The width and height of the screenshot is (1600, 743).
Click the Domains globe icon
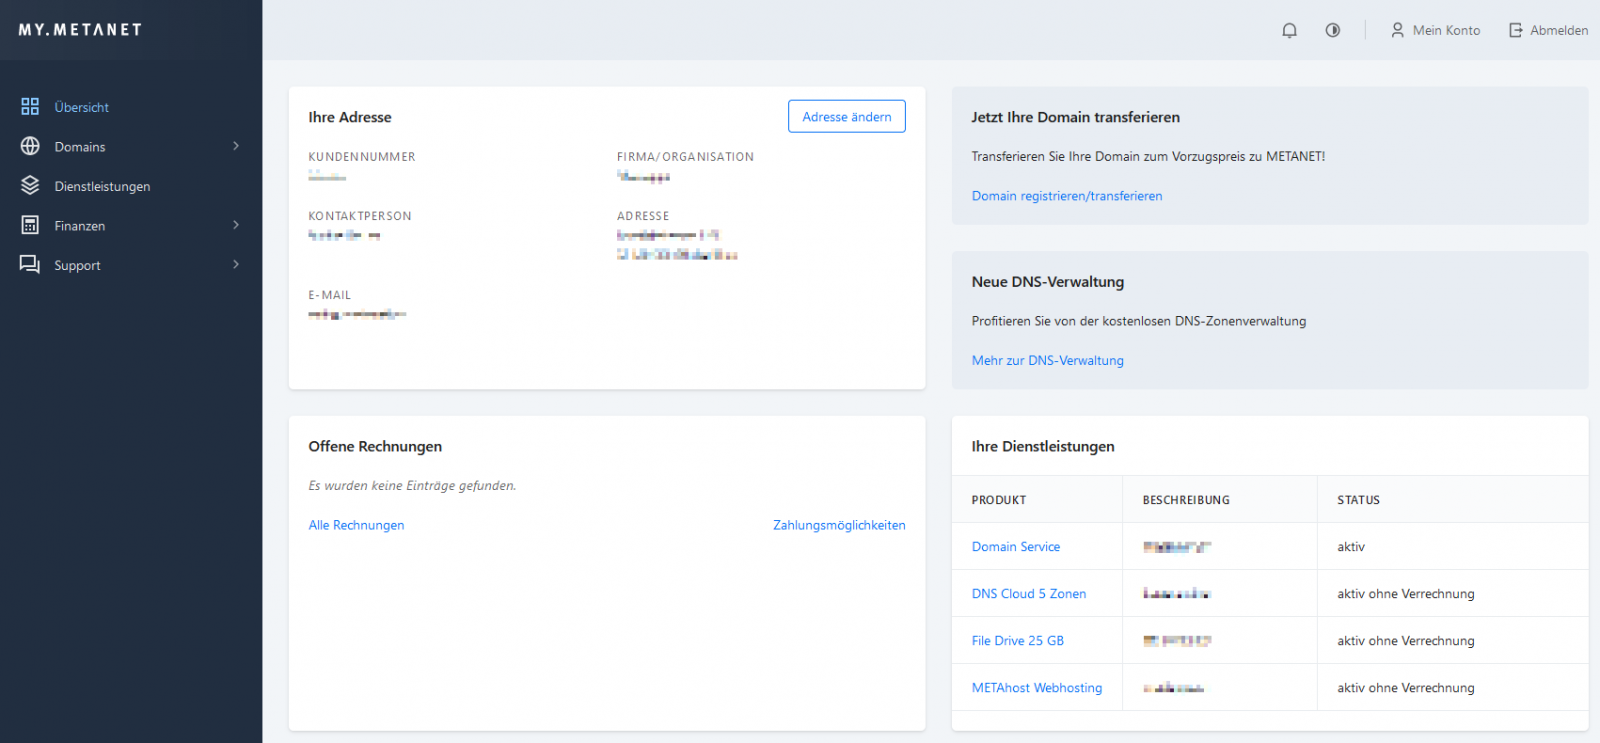pos(30,146)
